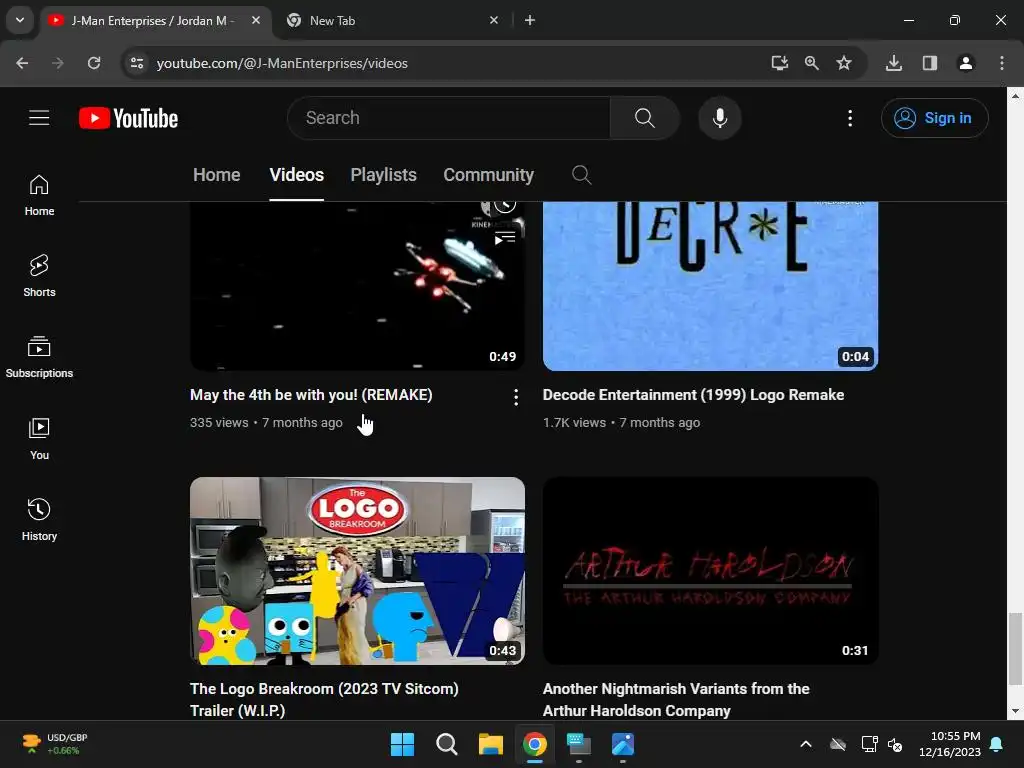This screenshot has width=1024, height=768.
Task: Add May the 4th video to queue
Action: tap(505, 238)
